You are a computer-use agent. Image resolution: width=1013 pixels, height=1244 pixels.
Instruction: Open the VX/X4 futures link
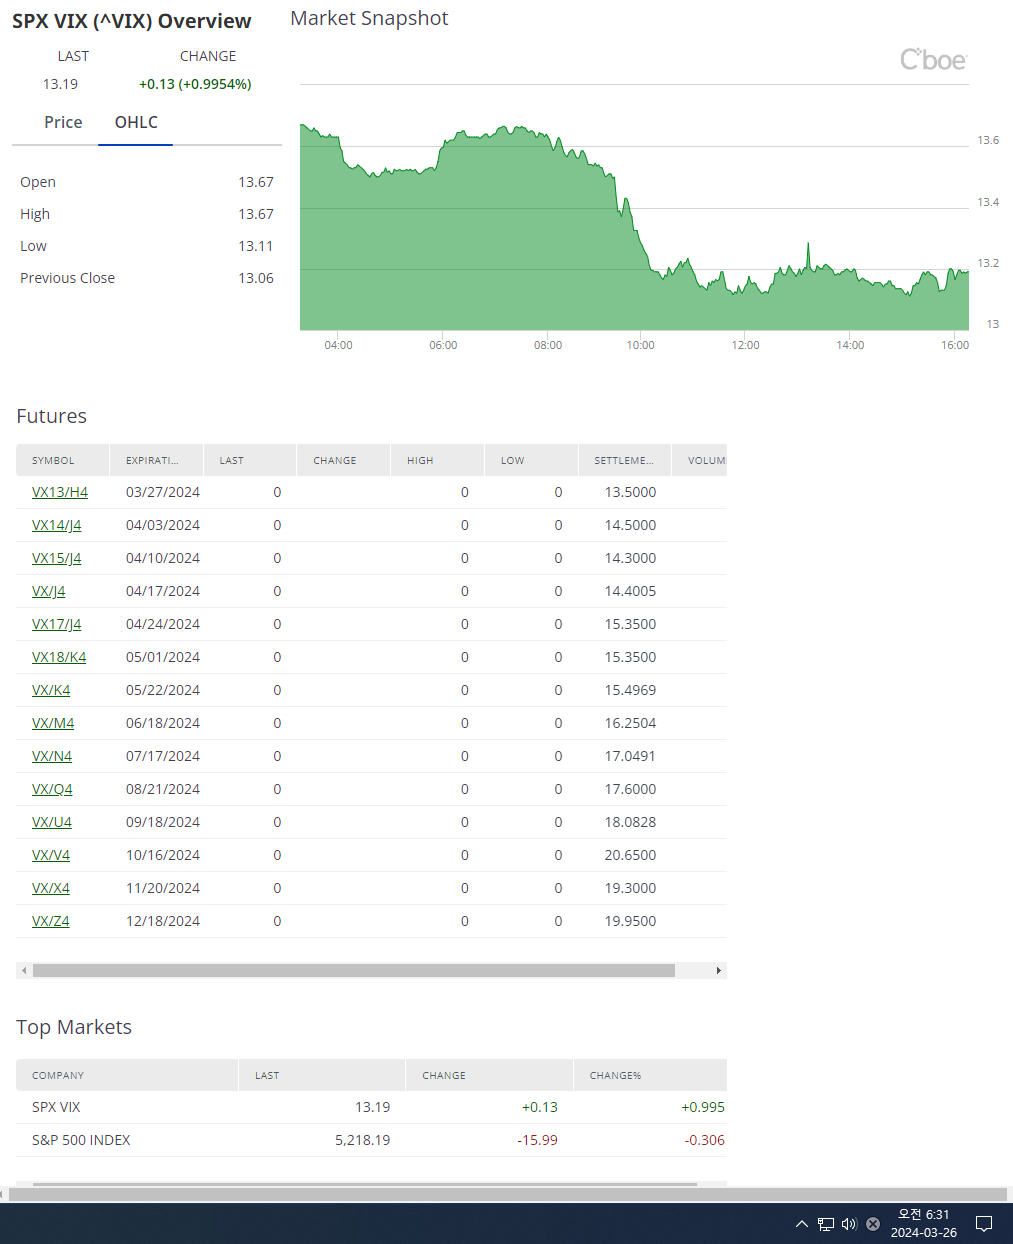51,888
